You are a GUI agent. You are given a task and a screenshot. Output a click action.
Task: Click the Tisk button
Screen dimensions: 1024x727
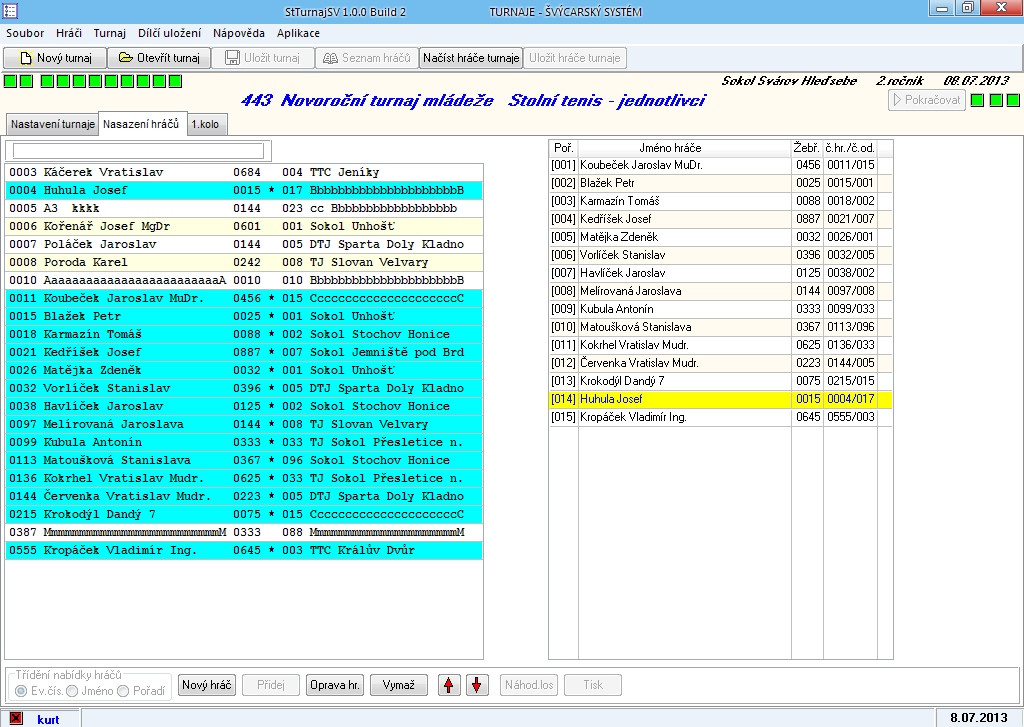[x=592, y=685]
